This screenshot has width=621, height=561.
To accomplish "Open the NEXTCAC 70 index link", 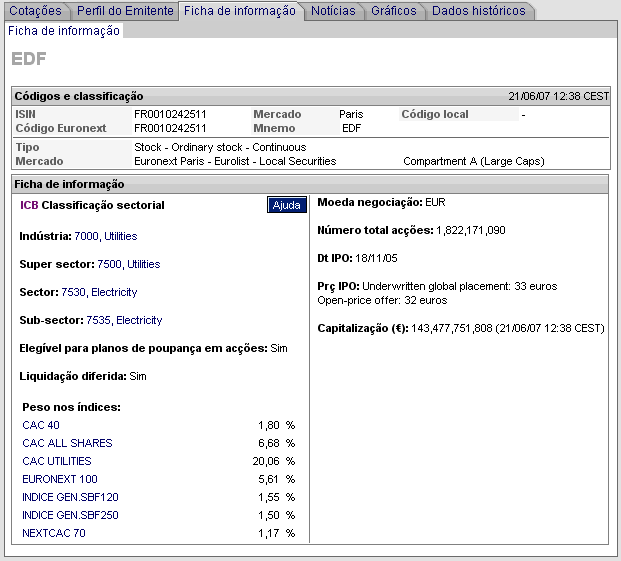I will coord(54,533).
